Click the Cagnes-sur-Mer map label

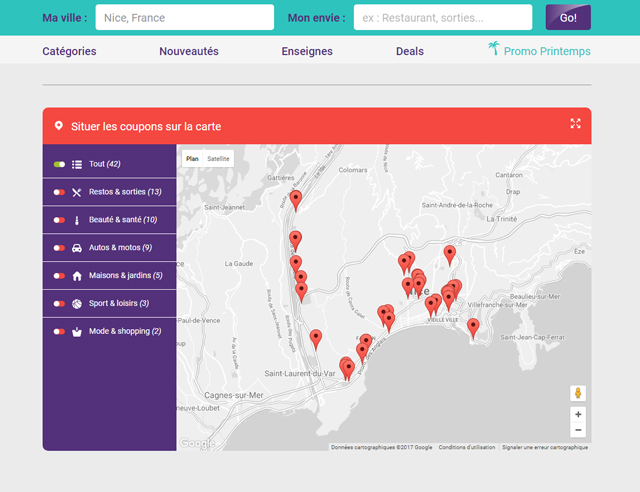point(234,395)
